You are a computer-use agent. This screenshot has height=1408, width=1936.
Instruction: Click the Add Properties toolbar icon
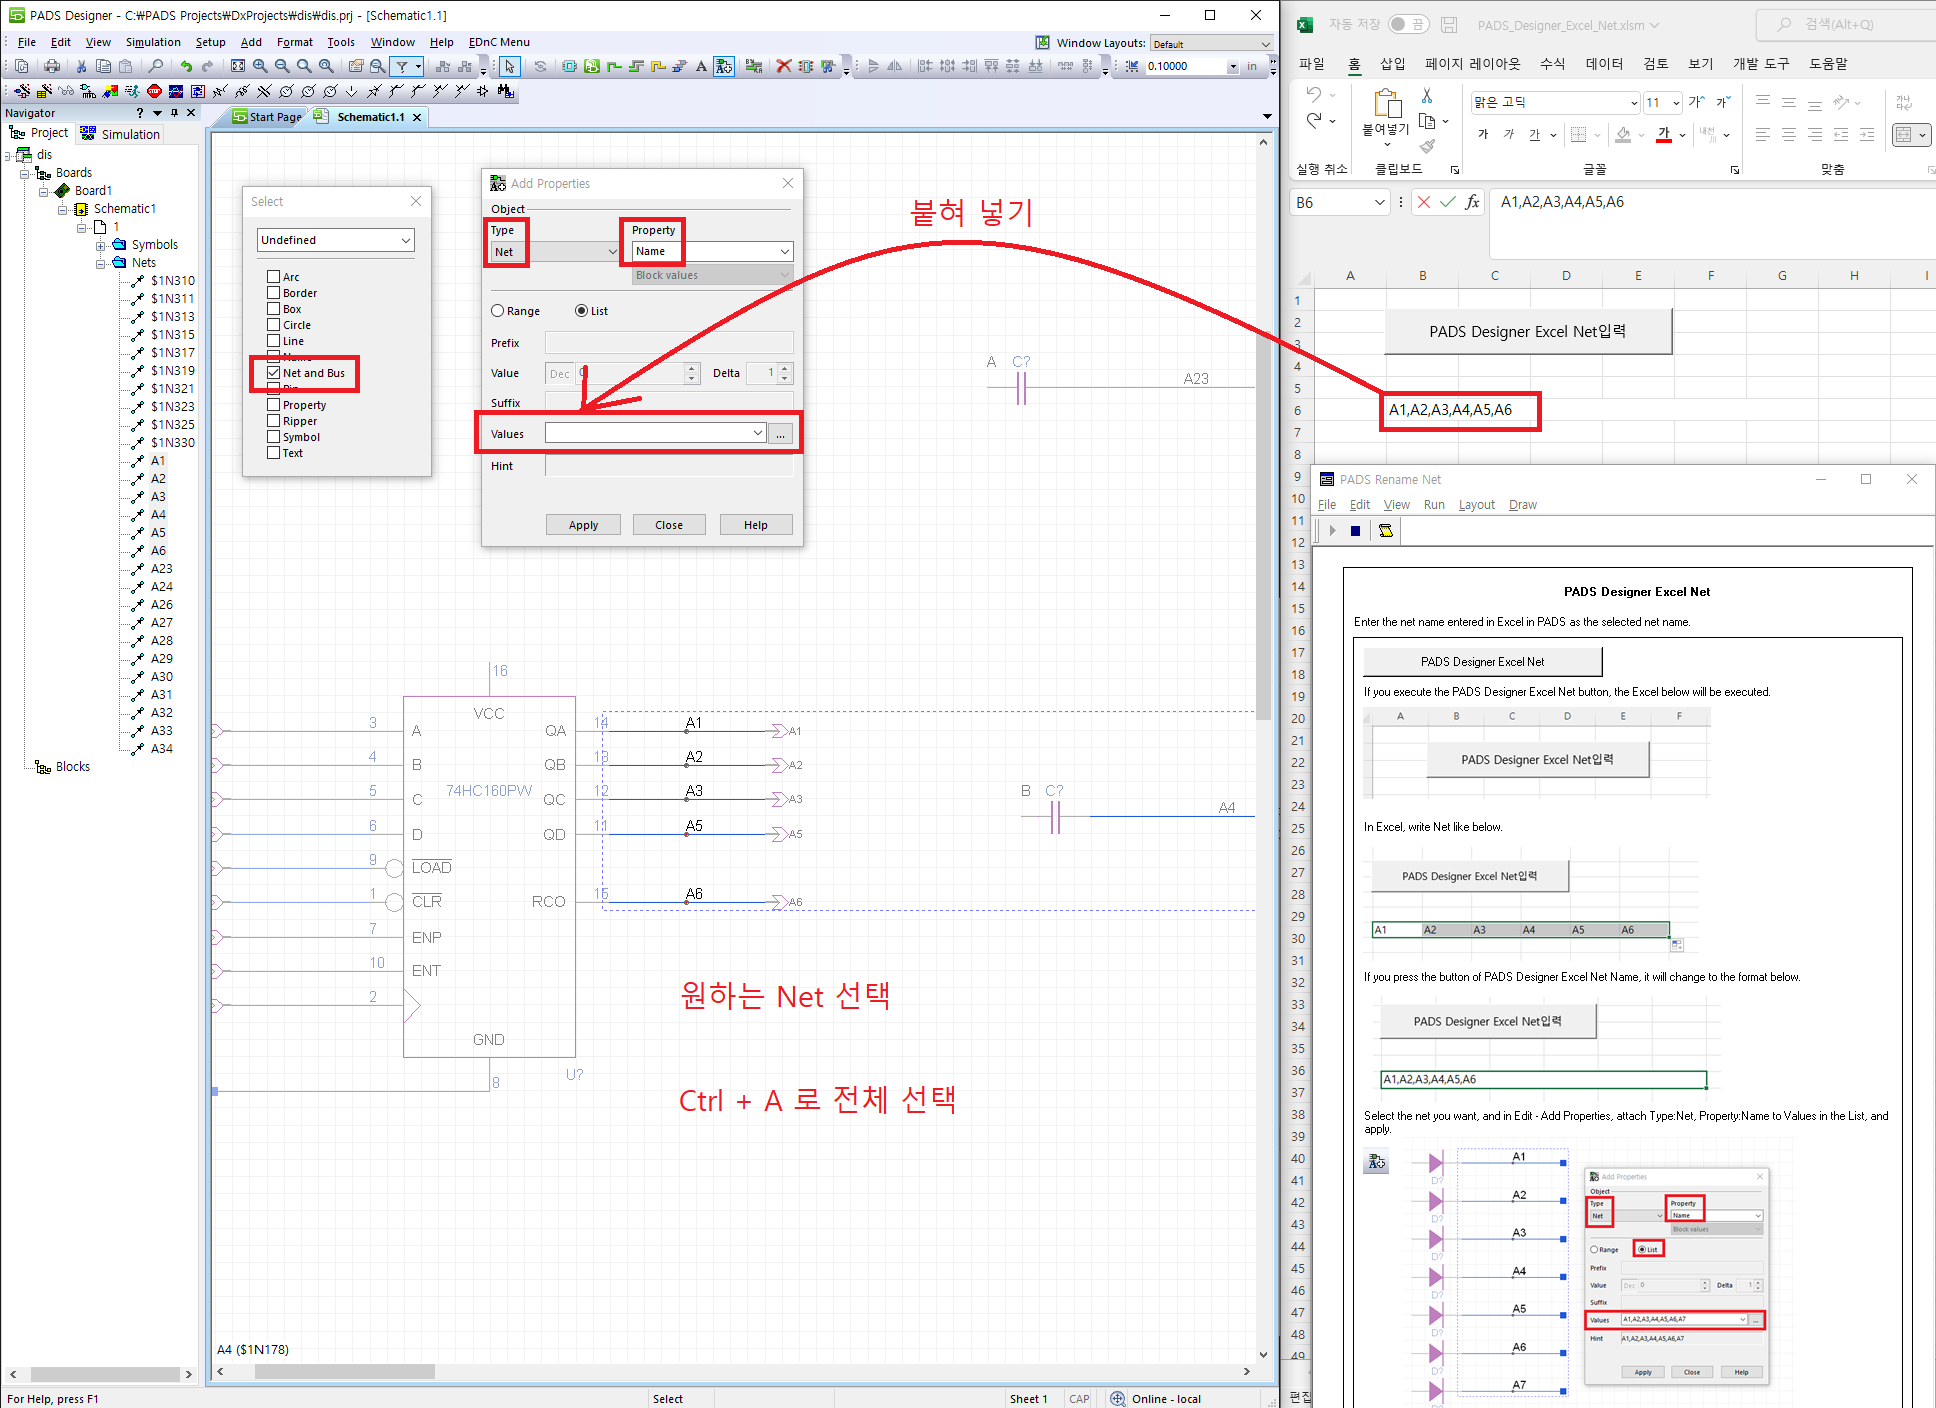click(x=724, y=66)
